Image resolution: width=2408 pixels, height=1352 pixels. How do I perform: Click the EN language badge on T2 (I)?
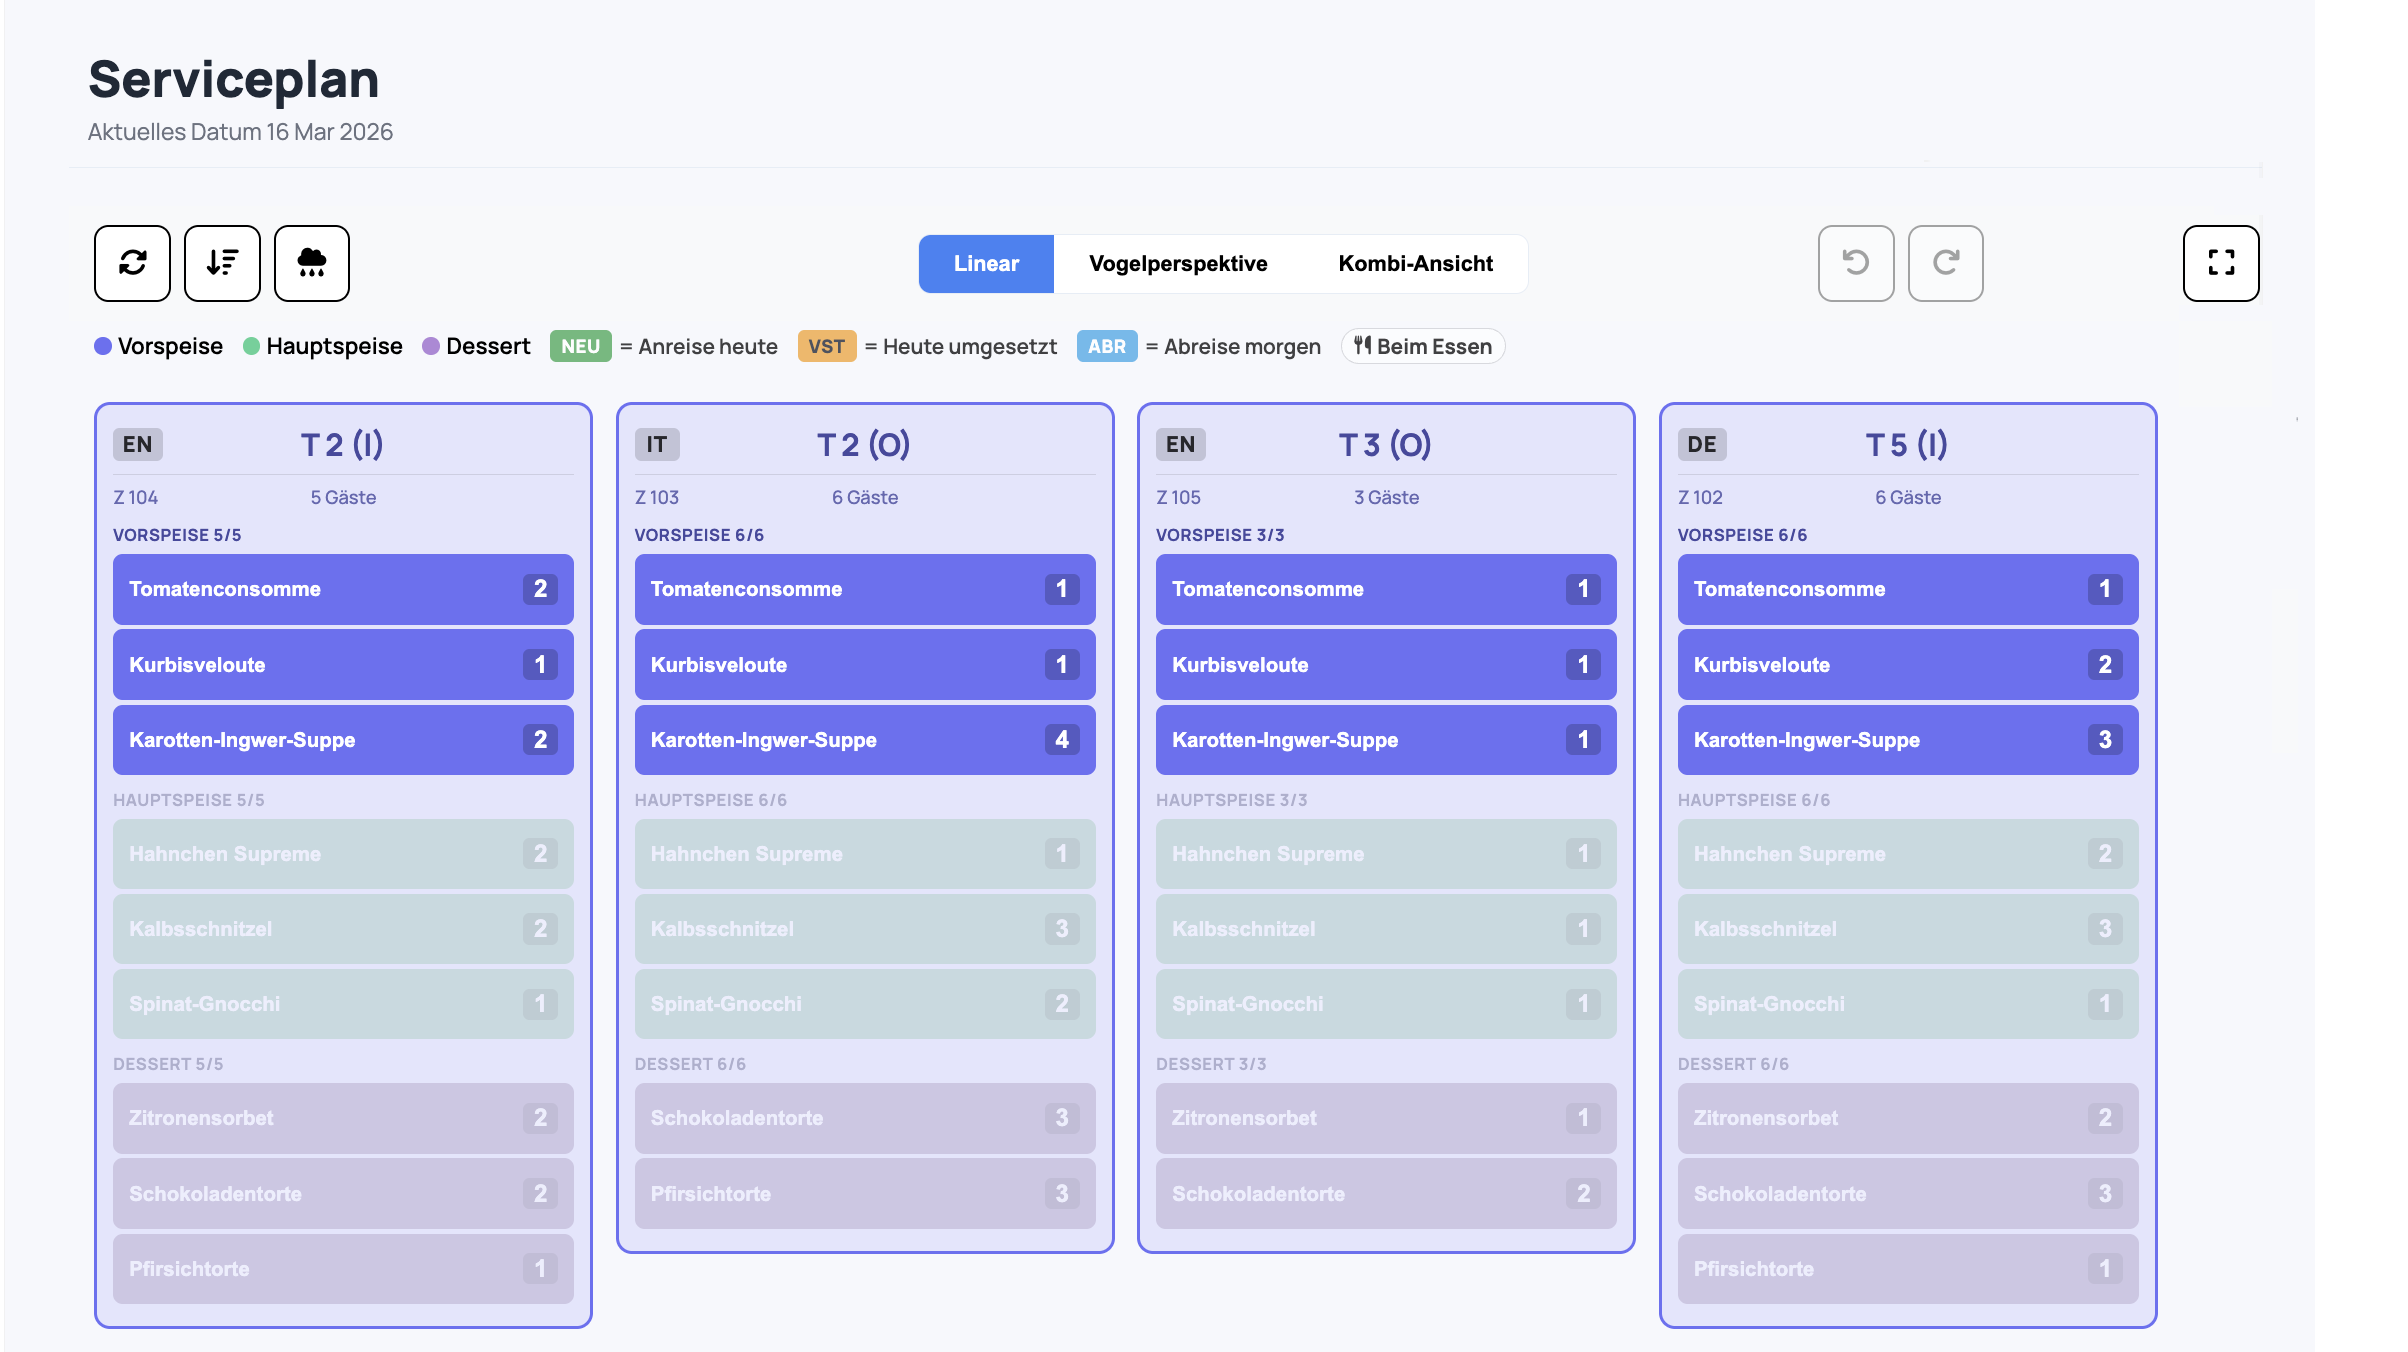tap(137, 443)
